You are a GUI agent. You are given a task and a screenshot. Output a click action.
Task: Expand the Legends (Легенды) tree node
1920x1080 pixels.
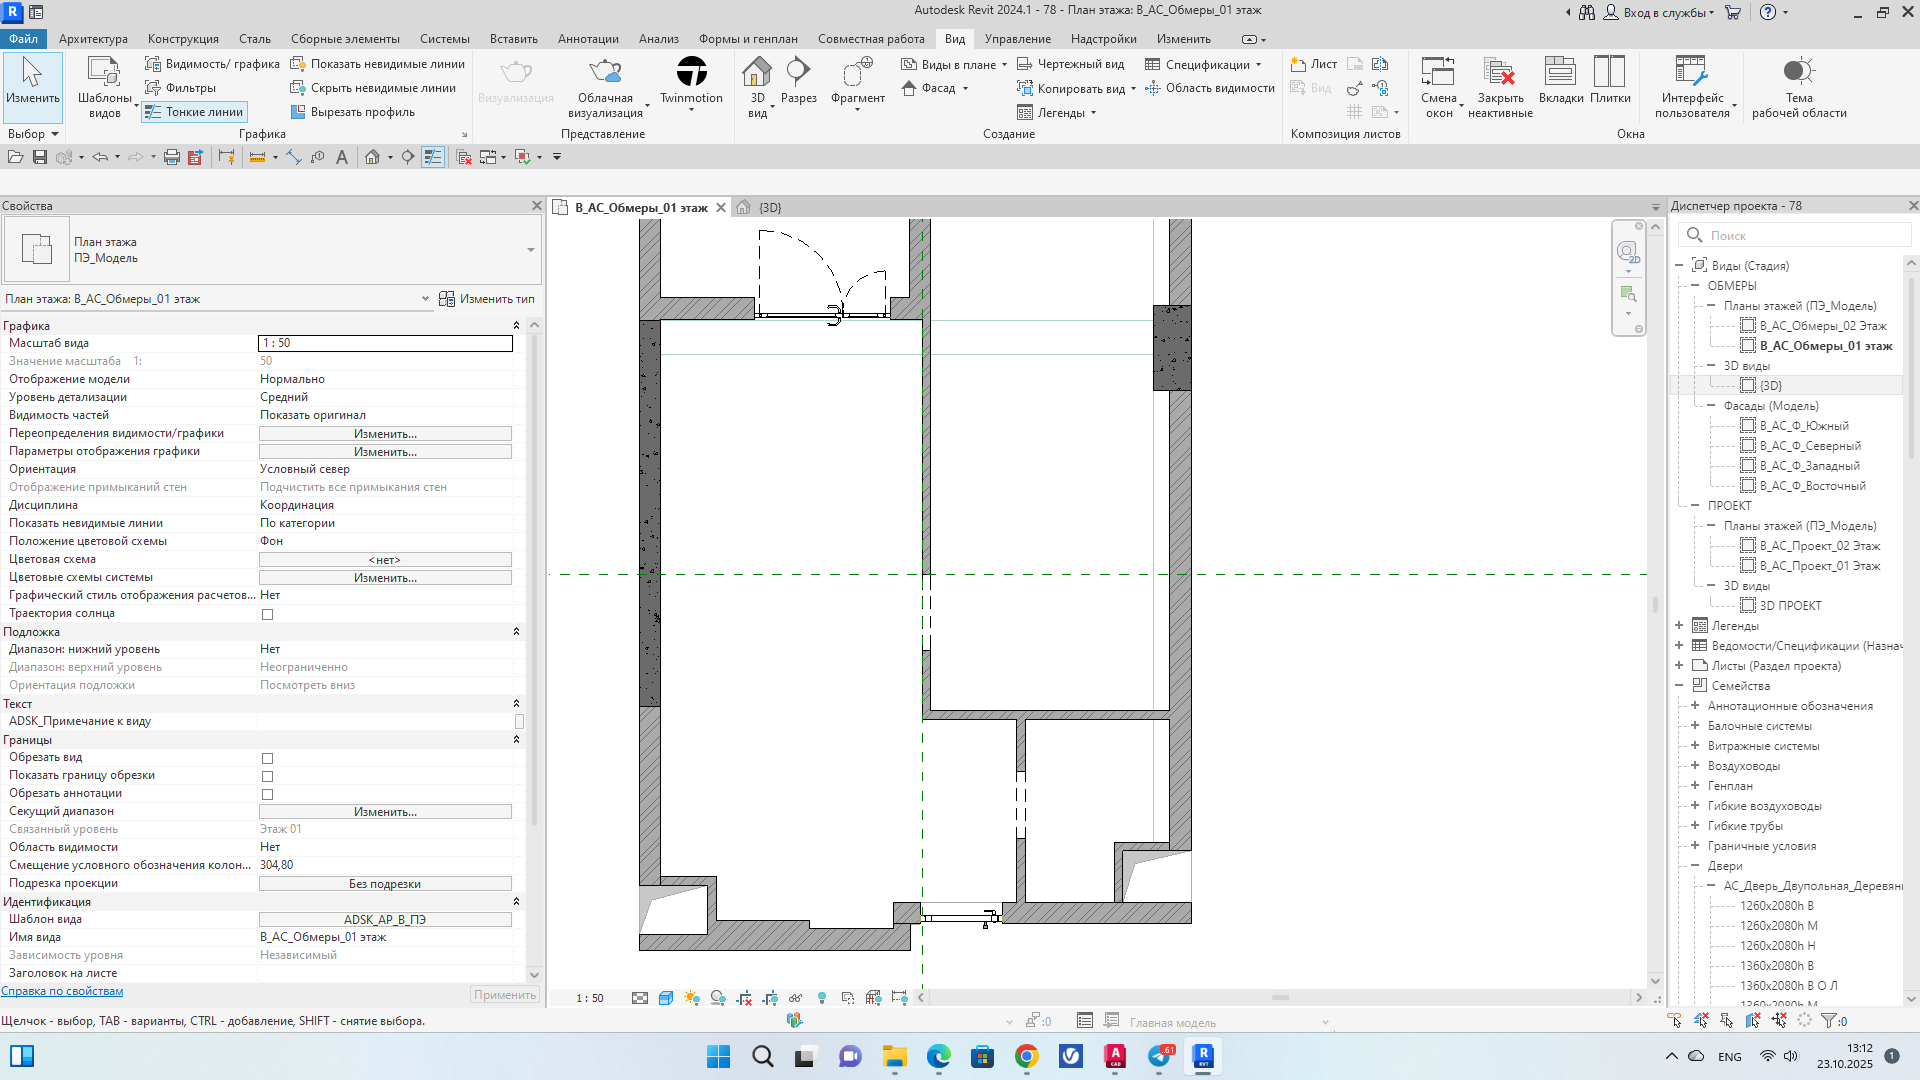click(x=1679, y=626)
